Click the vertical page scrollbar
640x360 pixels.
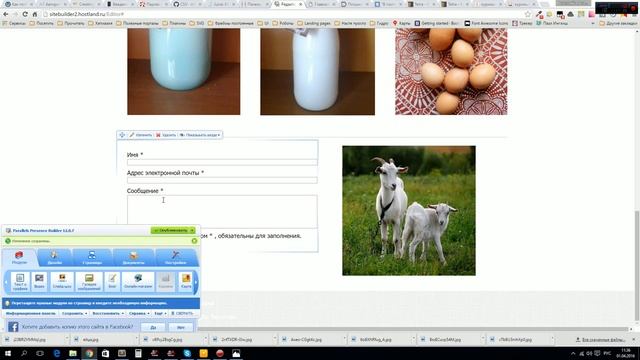pyautogui.click(x=637, y=265)
